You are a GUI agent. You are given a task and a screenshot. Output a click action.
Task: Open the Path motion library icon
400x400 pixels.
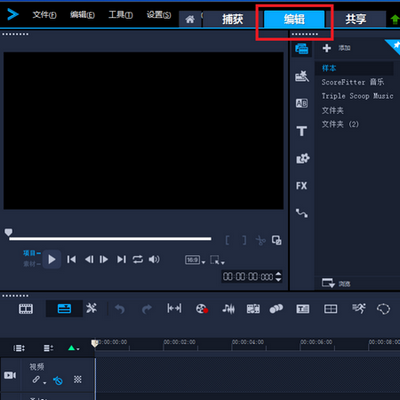(x=302, y=213)
